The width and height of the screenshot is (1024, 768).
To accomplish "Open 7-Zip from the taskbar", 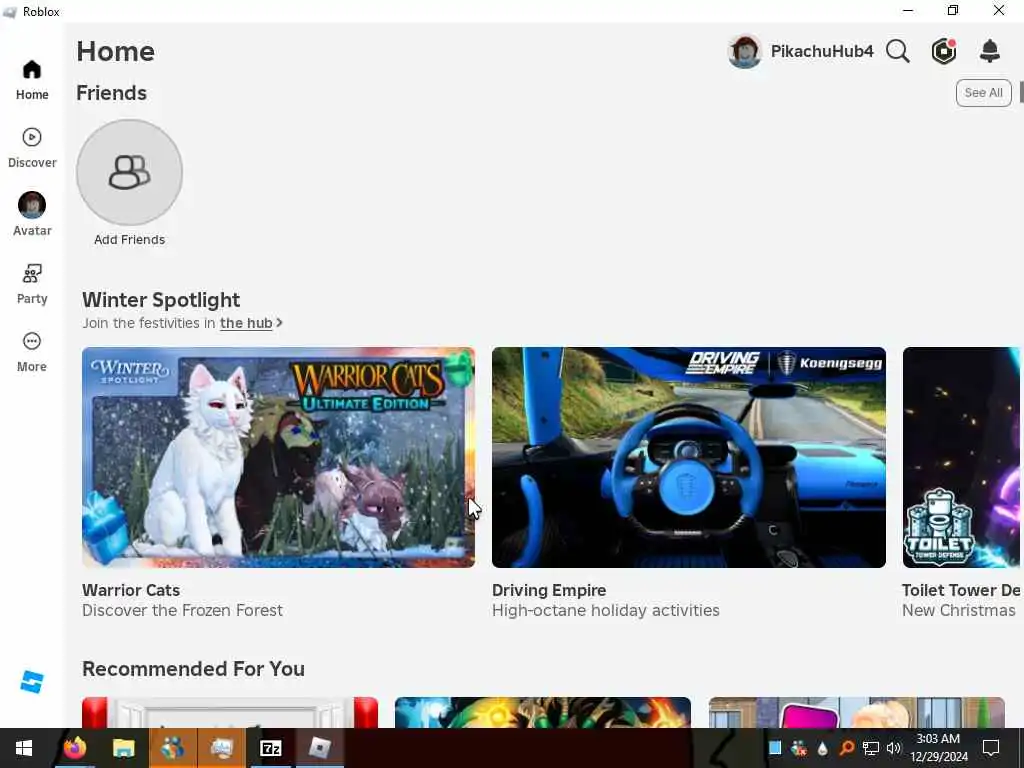I will click(x=270, y=748).
